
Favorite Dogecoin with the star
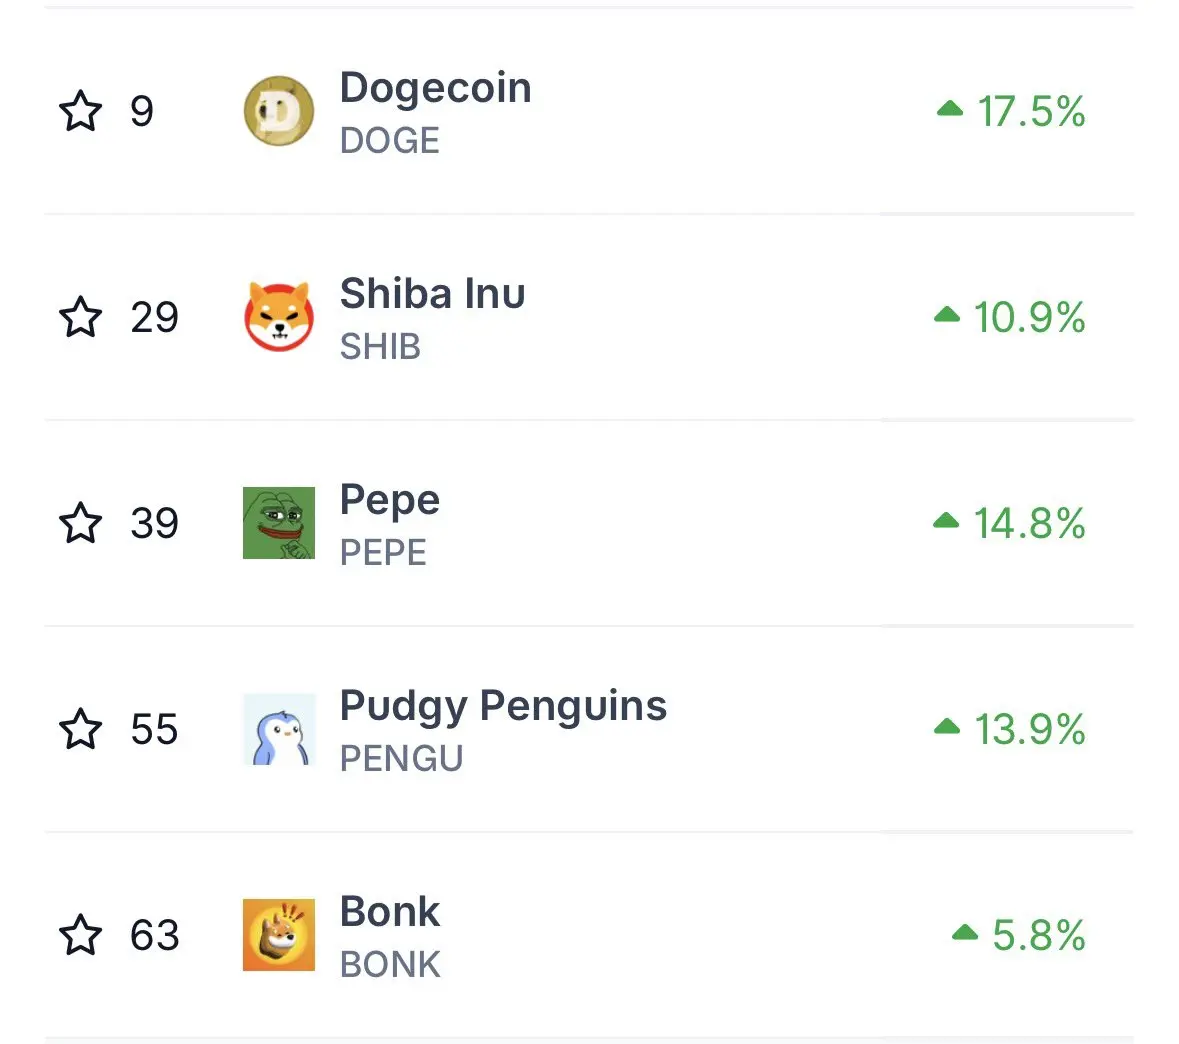pyautogui.click(x=80, y=111)
